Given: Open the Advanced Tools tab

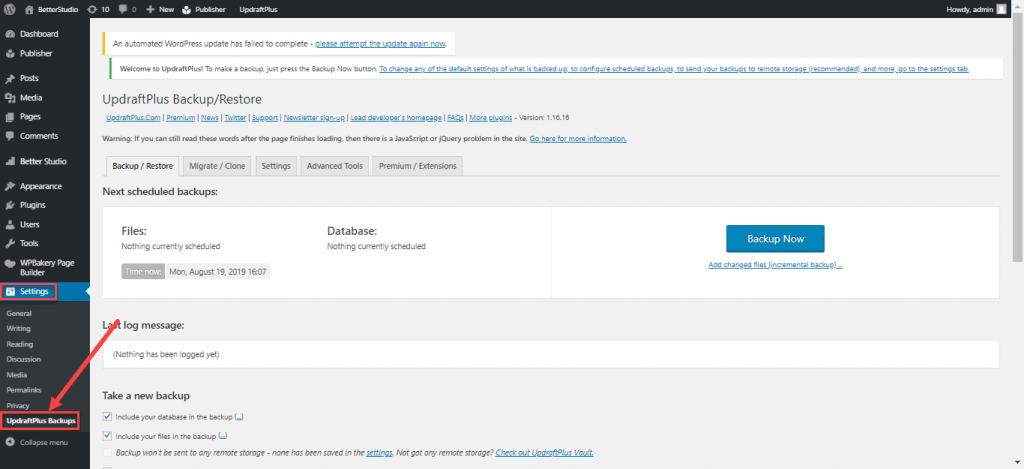Looking at the screenshot, I should pyautogui.click(x=334, y=166).
